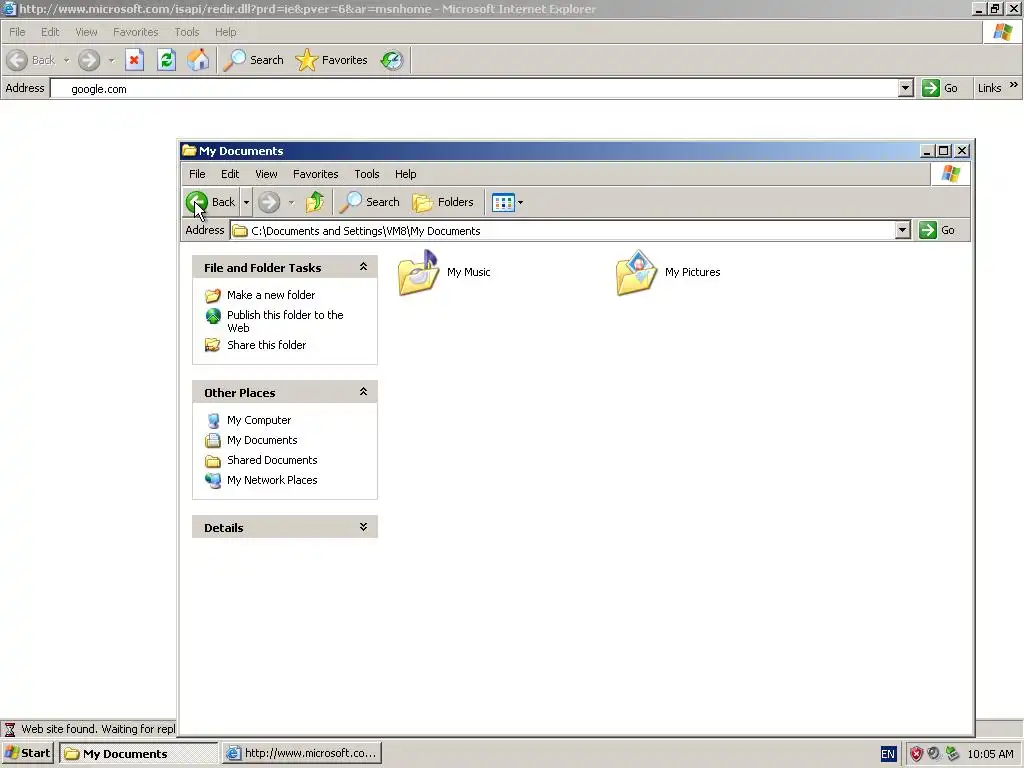Open My Computer from Other Places

pyautogui.click(x=259, y=420)
